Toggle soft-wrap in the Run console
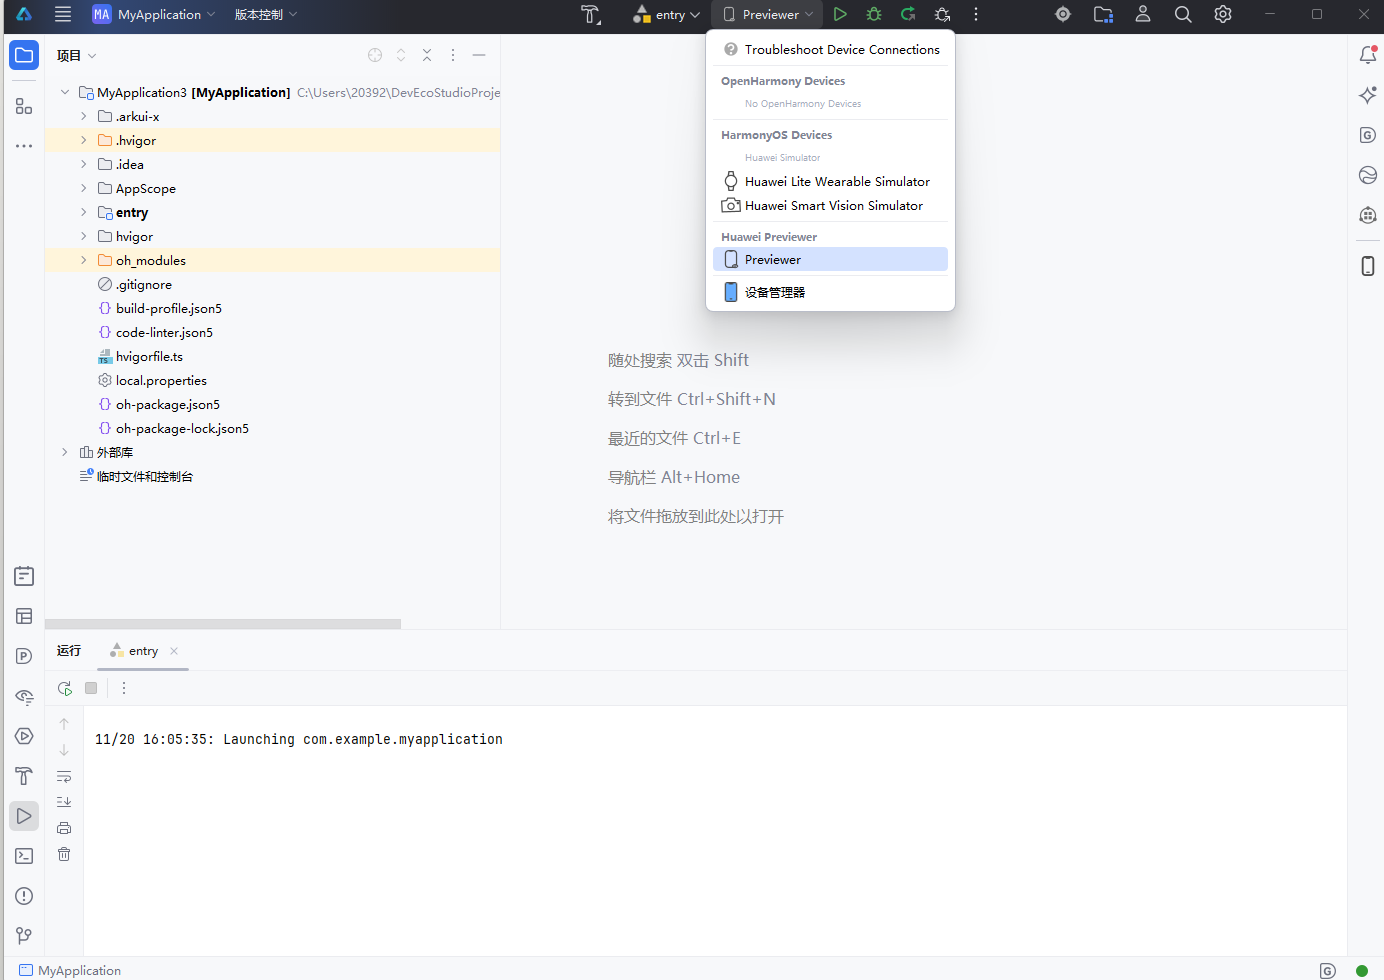The width and height of the screenshot is (1384, 980). coord(64,777)
